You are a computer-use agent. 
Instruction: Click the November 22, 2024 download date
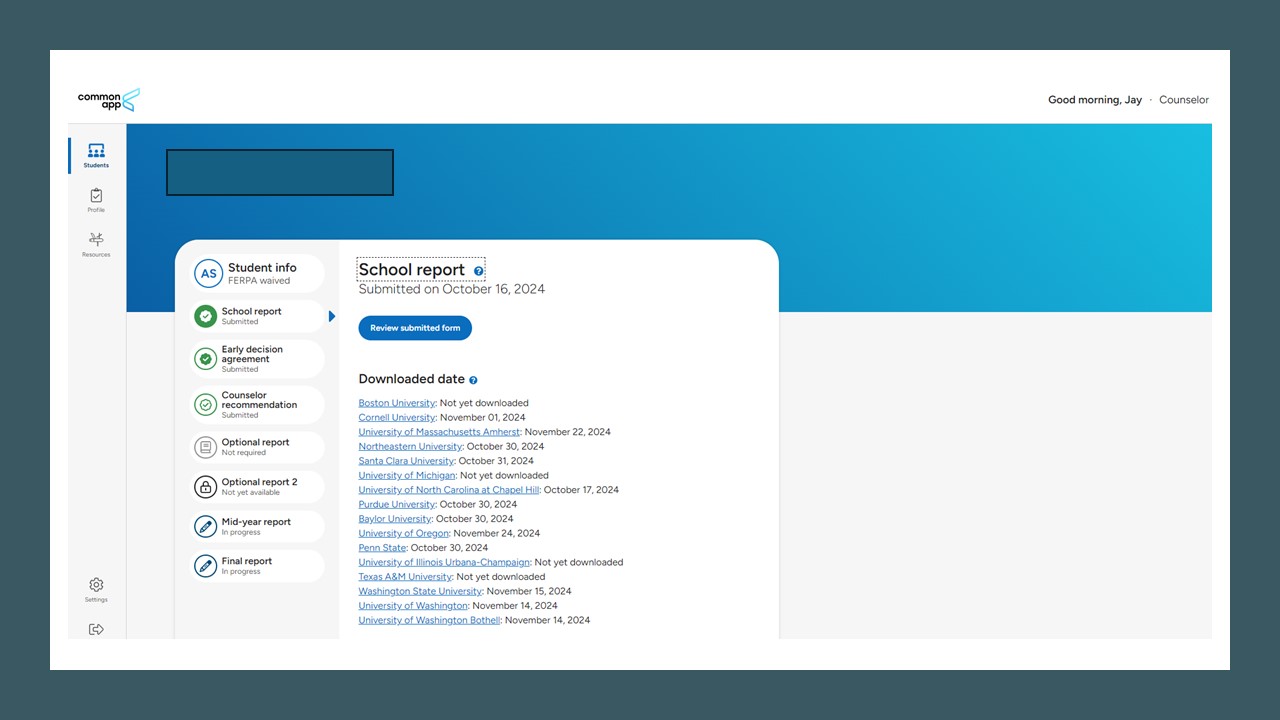click(x=568, y=432)
